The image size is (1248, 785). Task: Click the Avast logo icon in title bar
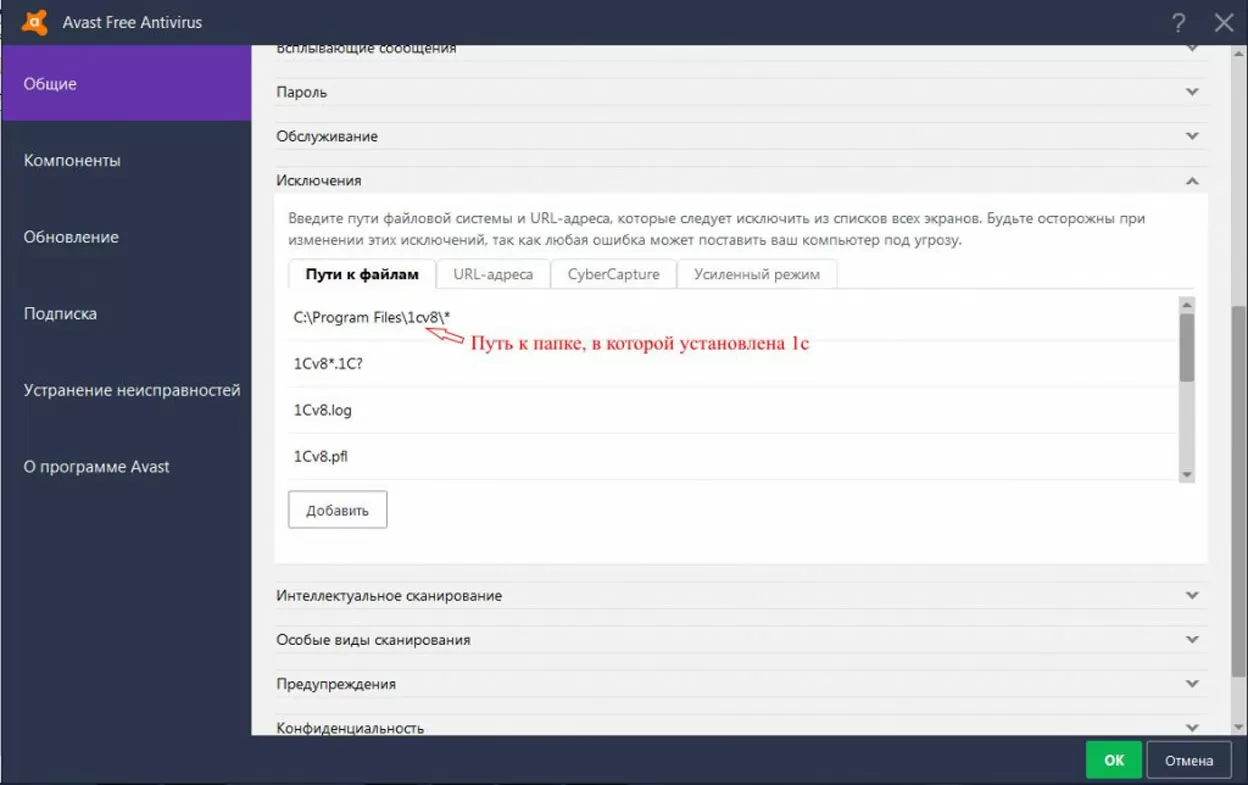click(x=35, y=21)
